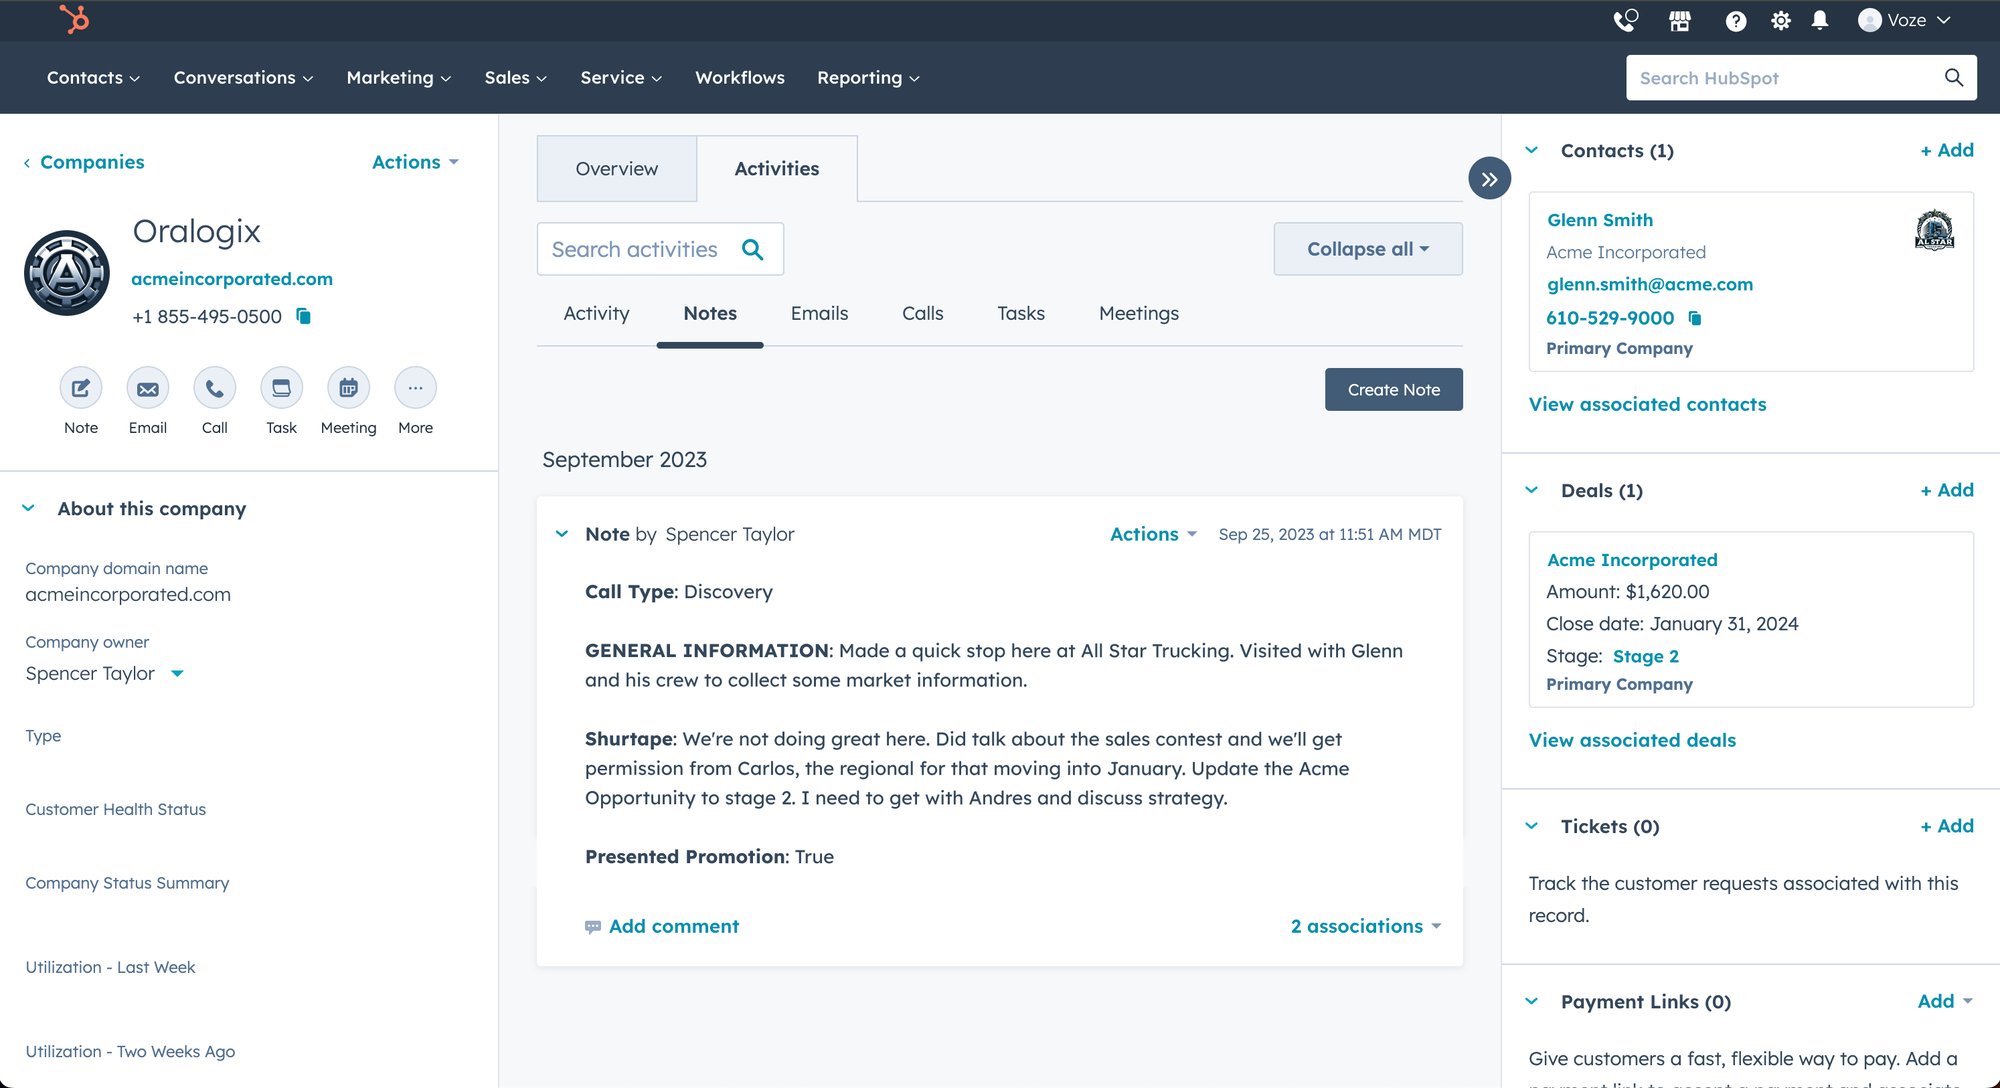The image size is (2000, 1088).
Task: Switch to the Overview tab
Action: [617, 169]
